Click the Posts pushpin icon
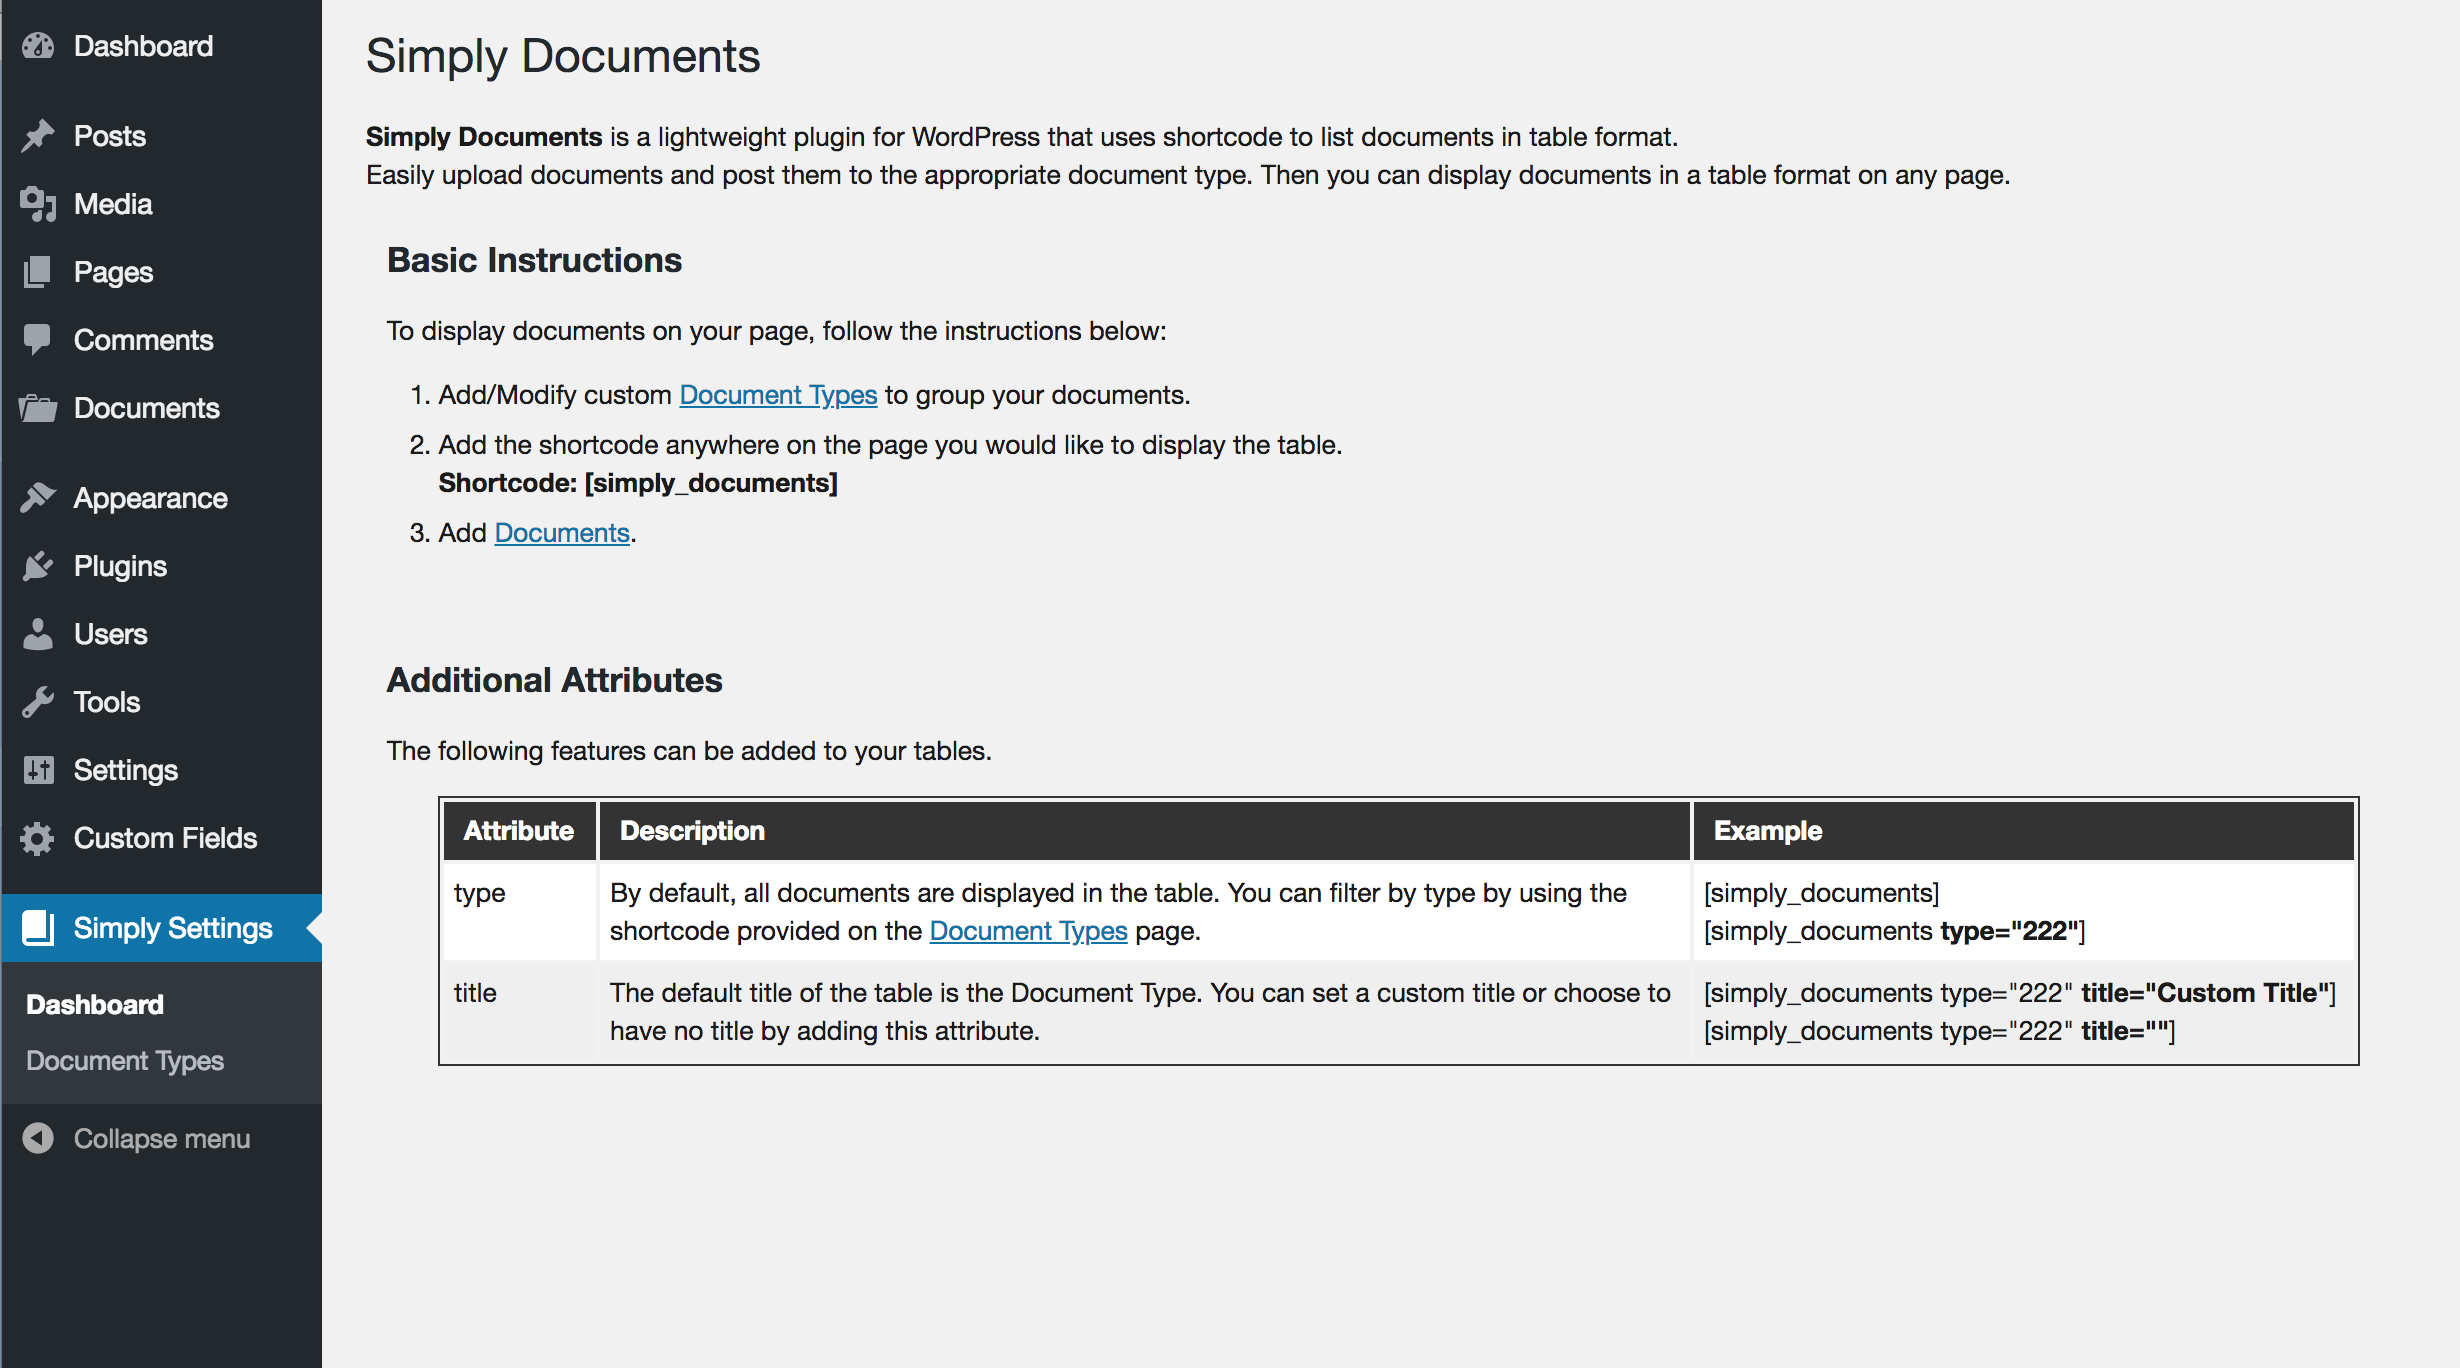Screen dimensions: 2460x1368 [x=38, y=136]
